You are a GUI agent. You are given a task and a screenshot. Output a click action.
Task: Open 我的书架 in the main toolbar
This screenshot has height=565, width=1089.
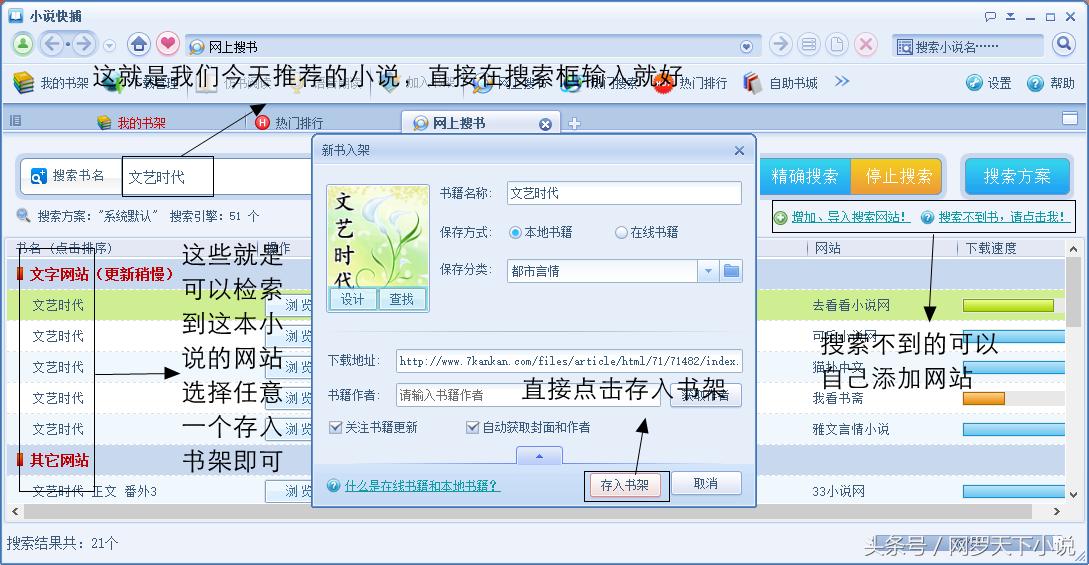click(x=51, y=83)
